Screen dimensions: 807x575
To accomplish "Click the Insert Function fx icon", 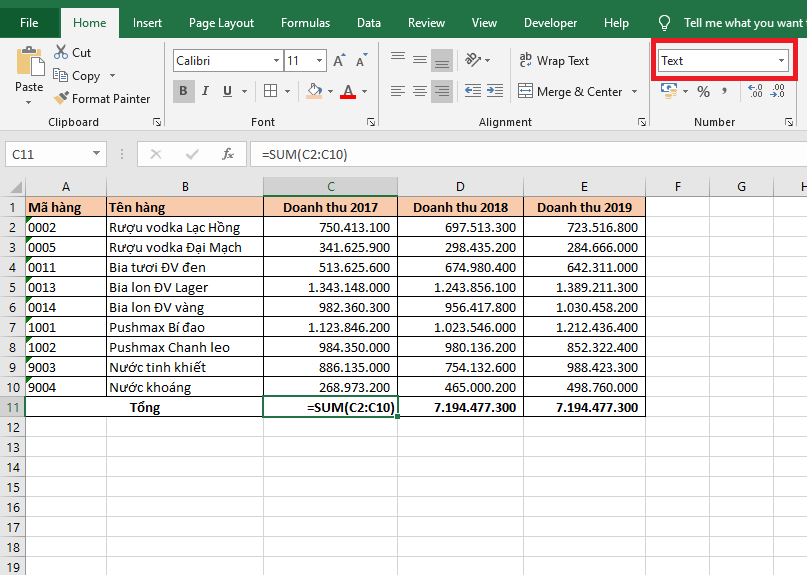I will (228, 154).
